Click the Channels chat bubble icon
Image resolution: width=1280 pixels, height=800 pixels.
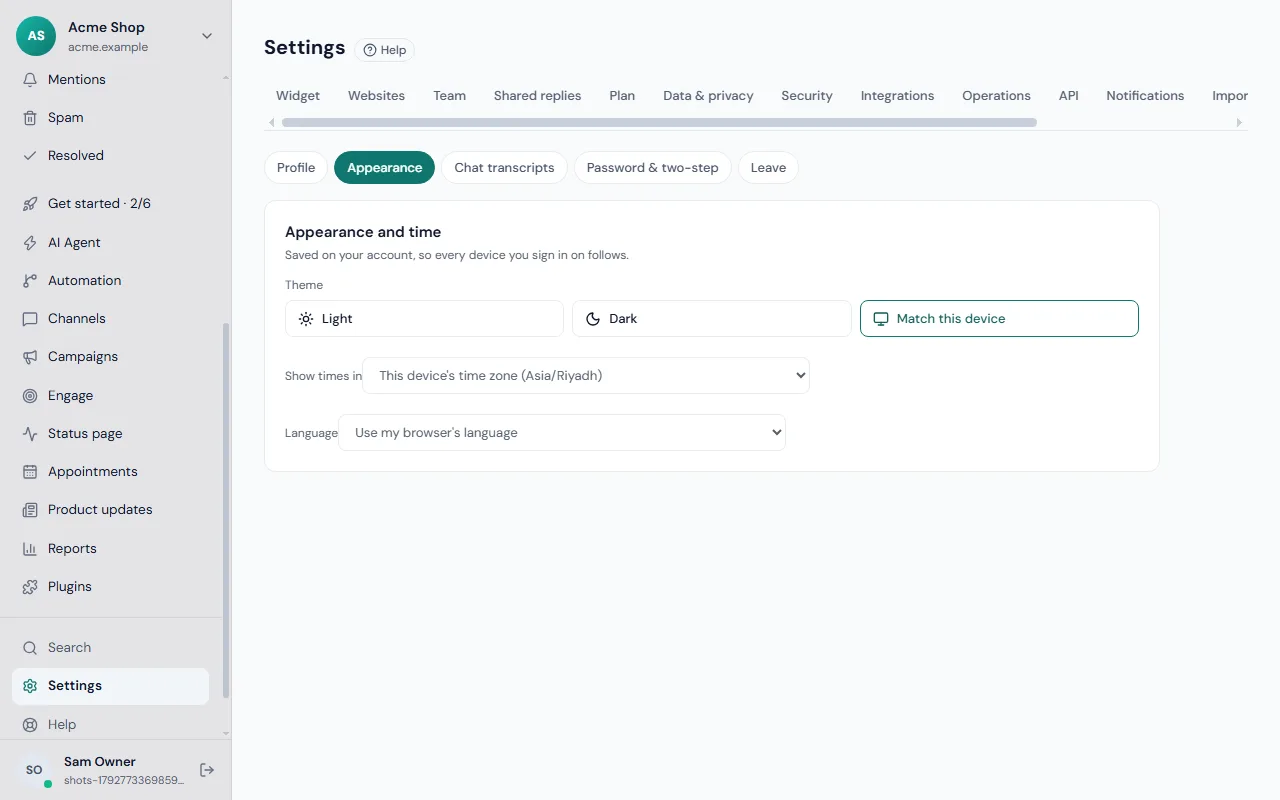30,318
